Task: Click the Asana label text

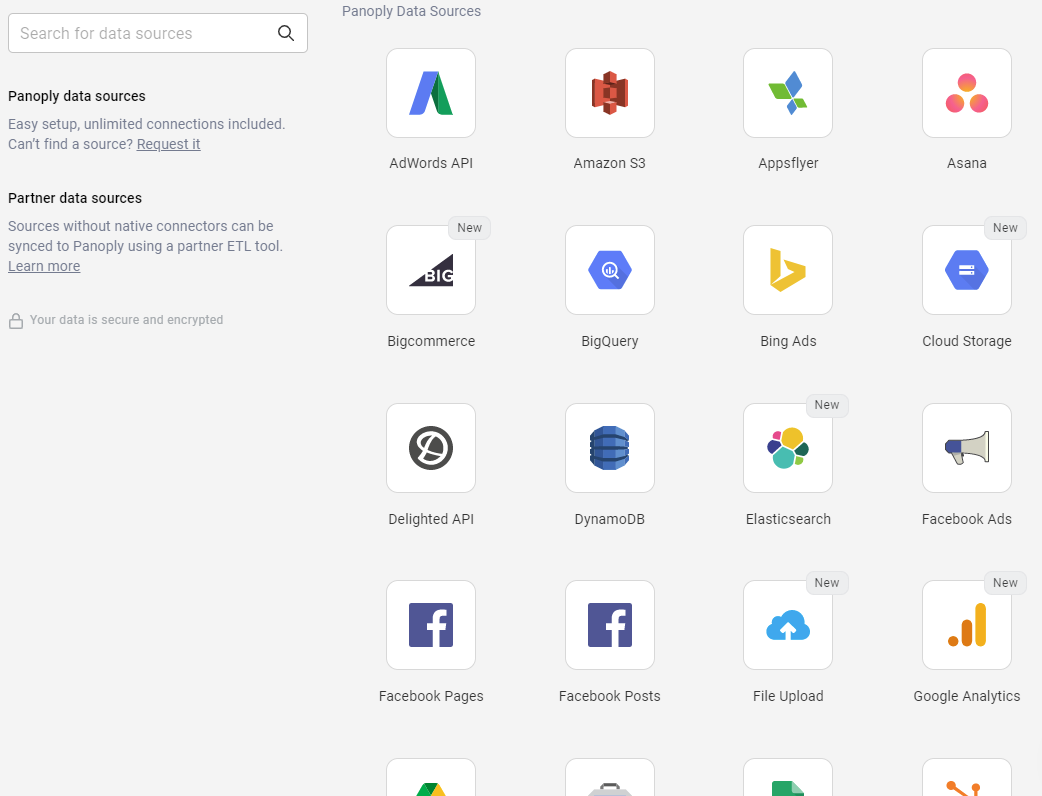Action: 966,163
